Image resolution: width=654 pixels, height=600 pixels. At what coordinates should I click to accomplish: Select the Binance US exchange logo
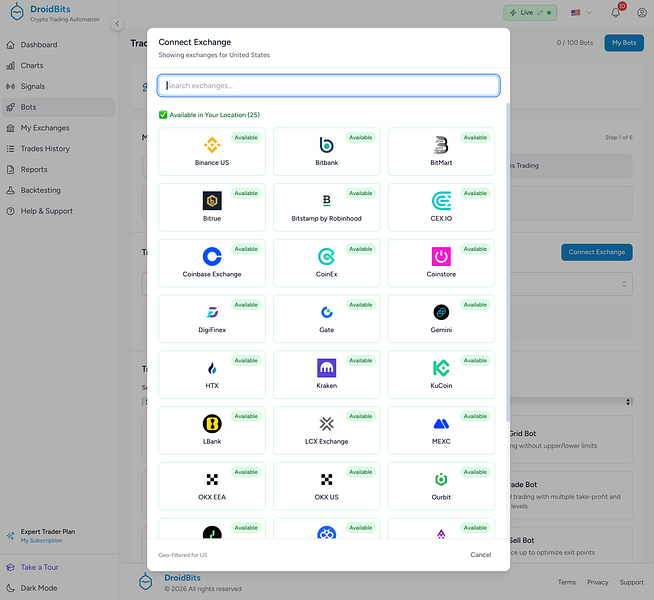[212, 145]
